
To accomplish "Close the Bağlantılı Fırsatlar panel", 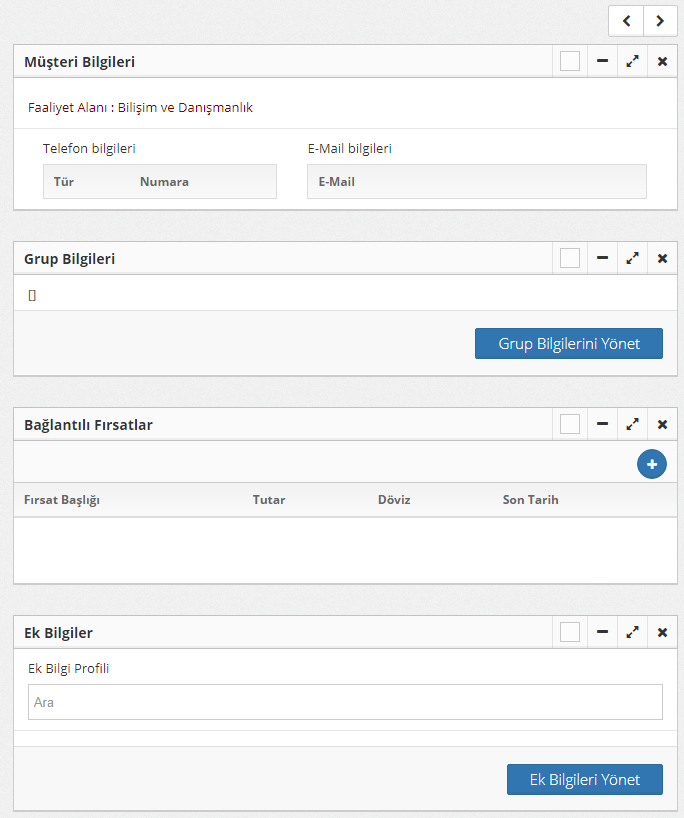I will click(x=662, y=424).
